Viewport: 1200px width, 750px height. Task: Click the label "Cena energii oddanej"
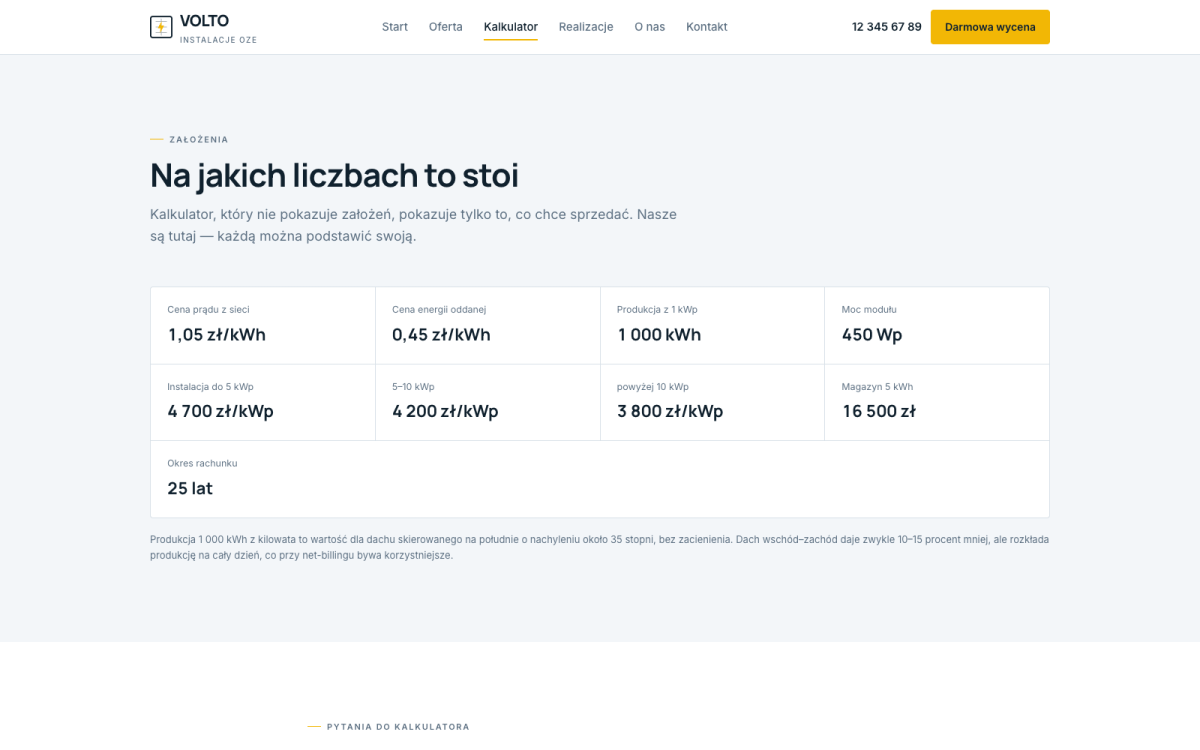coord(439,310)
